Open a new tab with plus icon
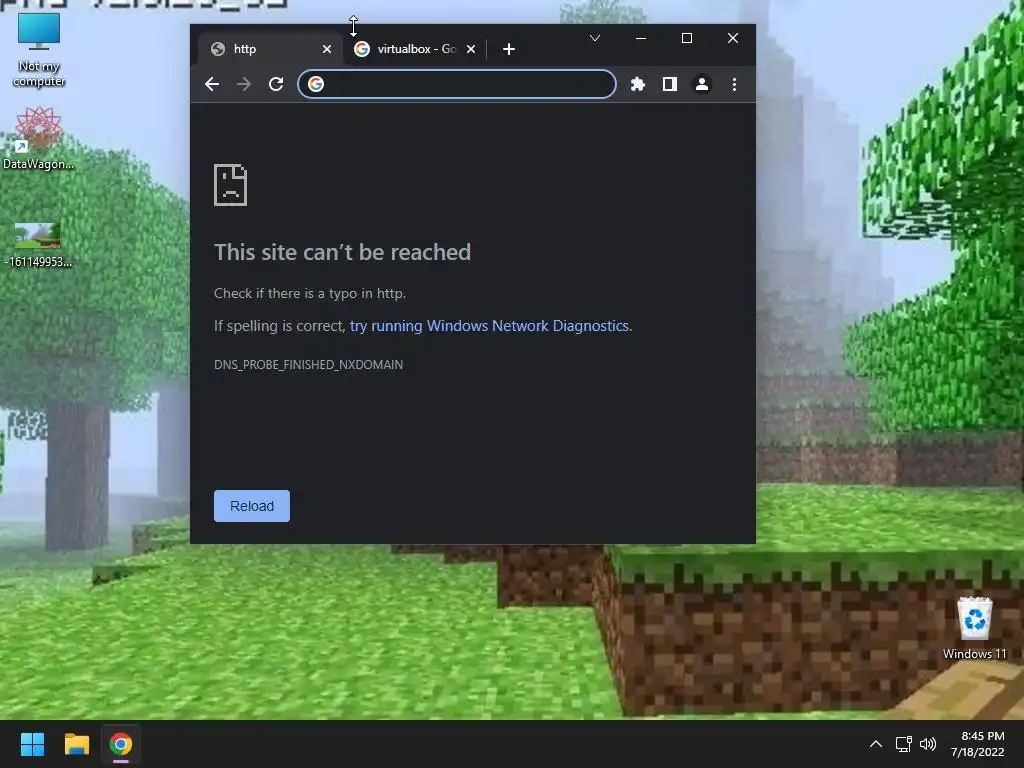The image size is (1024, 768). coord(509,49)
